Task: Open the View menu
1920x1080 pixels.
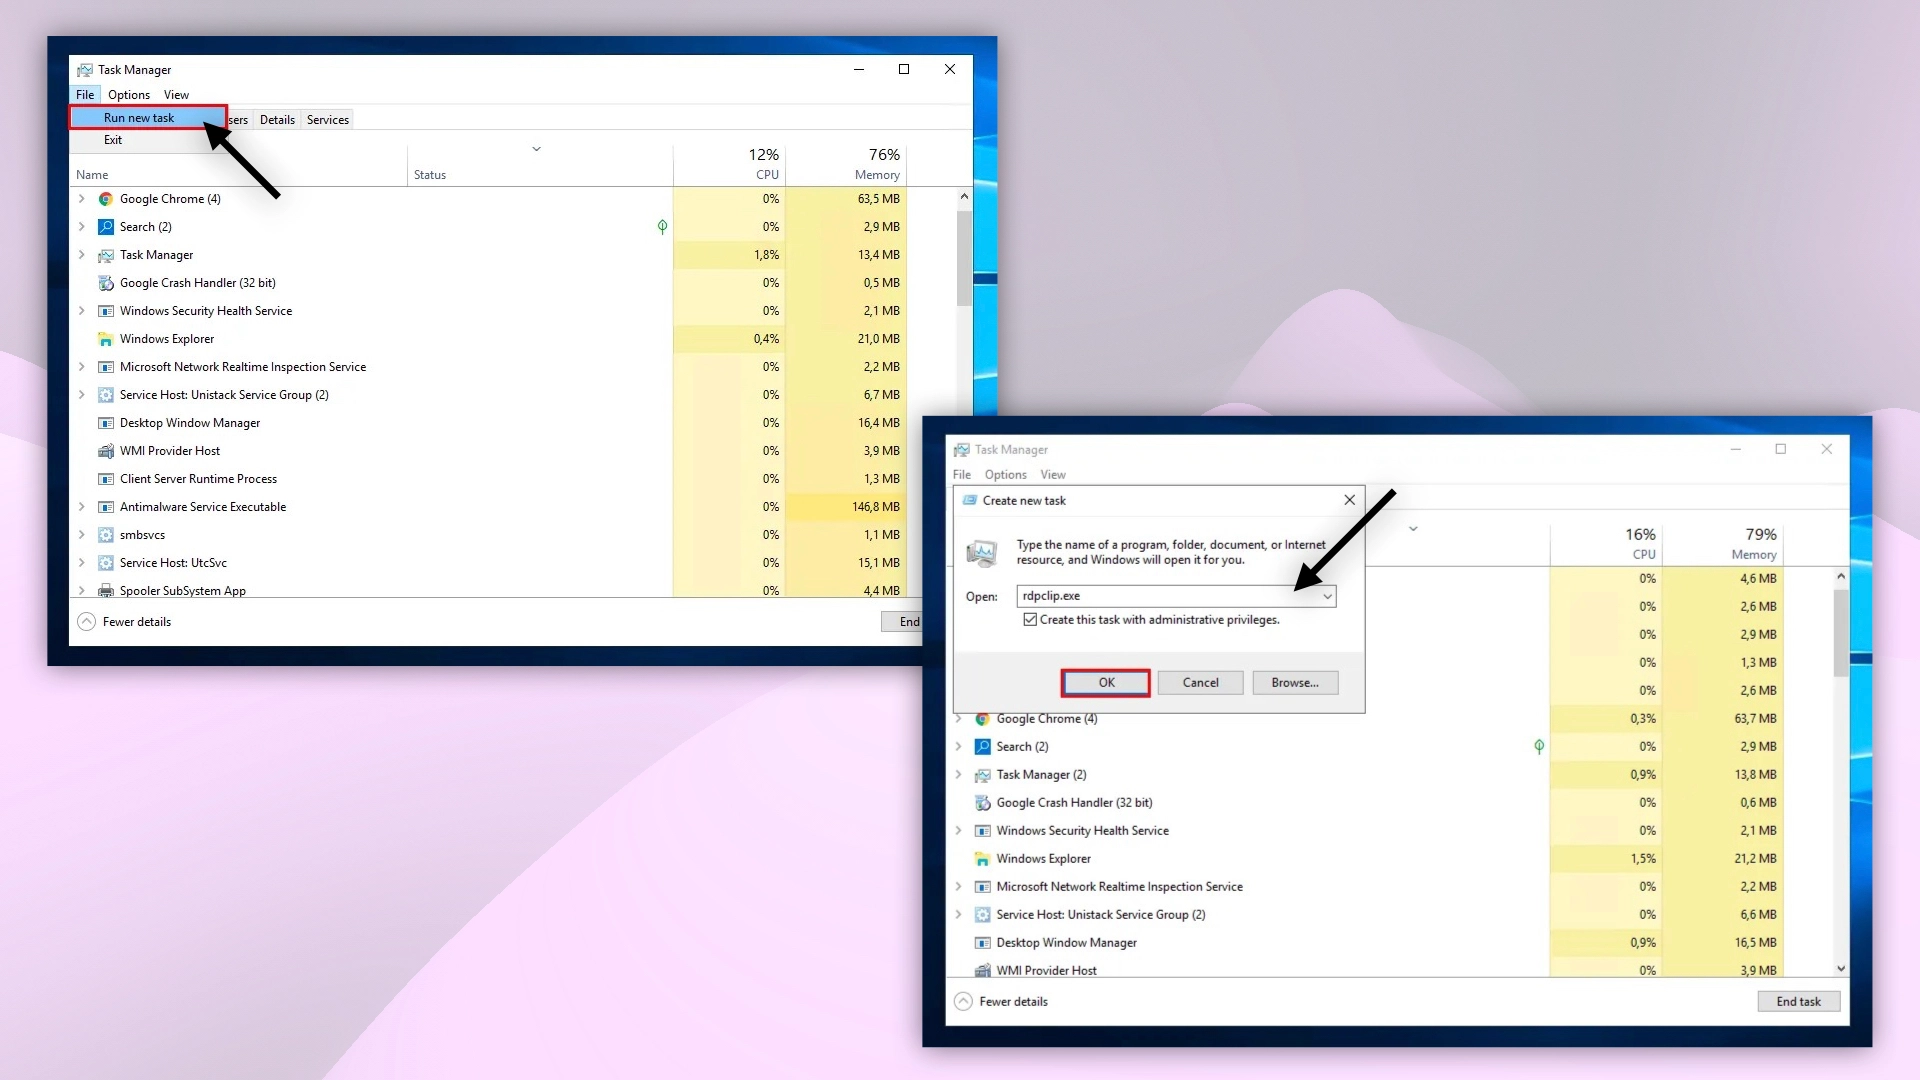Action: [176, 94]
